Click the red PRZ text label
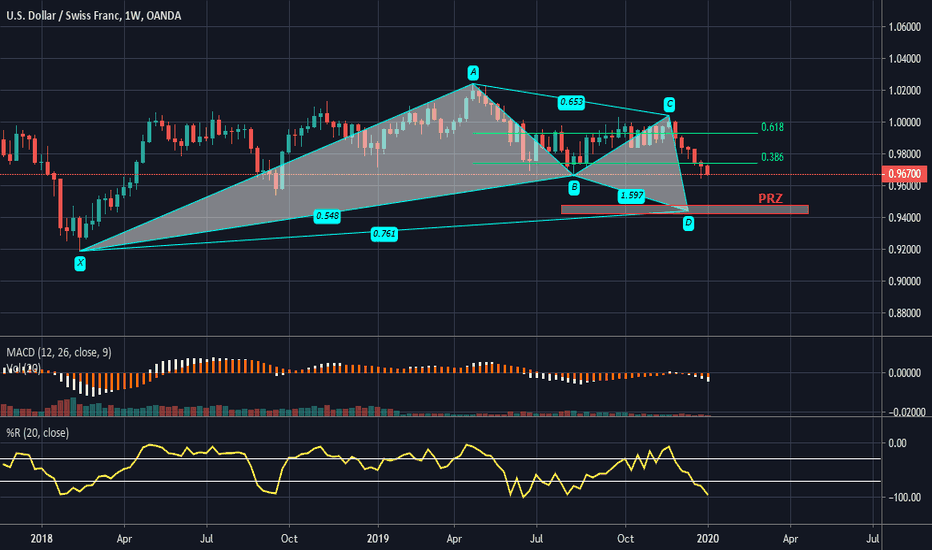The image size is (932, 550). point(769,199)
